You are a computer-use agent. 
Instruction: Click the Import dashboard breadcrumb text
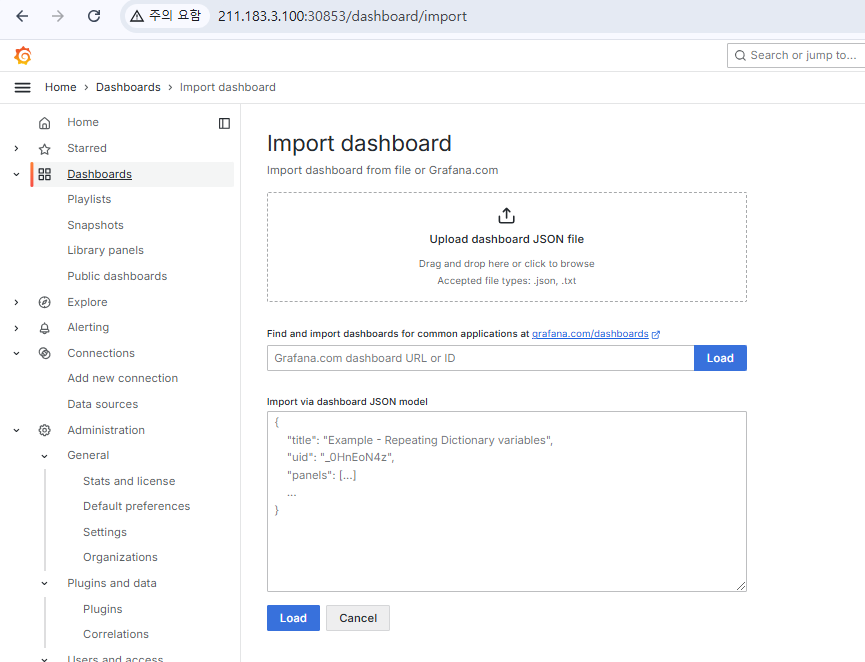tap(227, 87)
